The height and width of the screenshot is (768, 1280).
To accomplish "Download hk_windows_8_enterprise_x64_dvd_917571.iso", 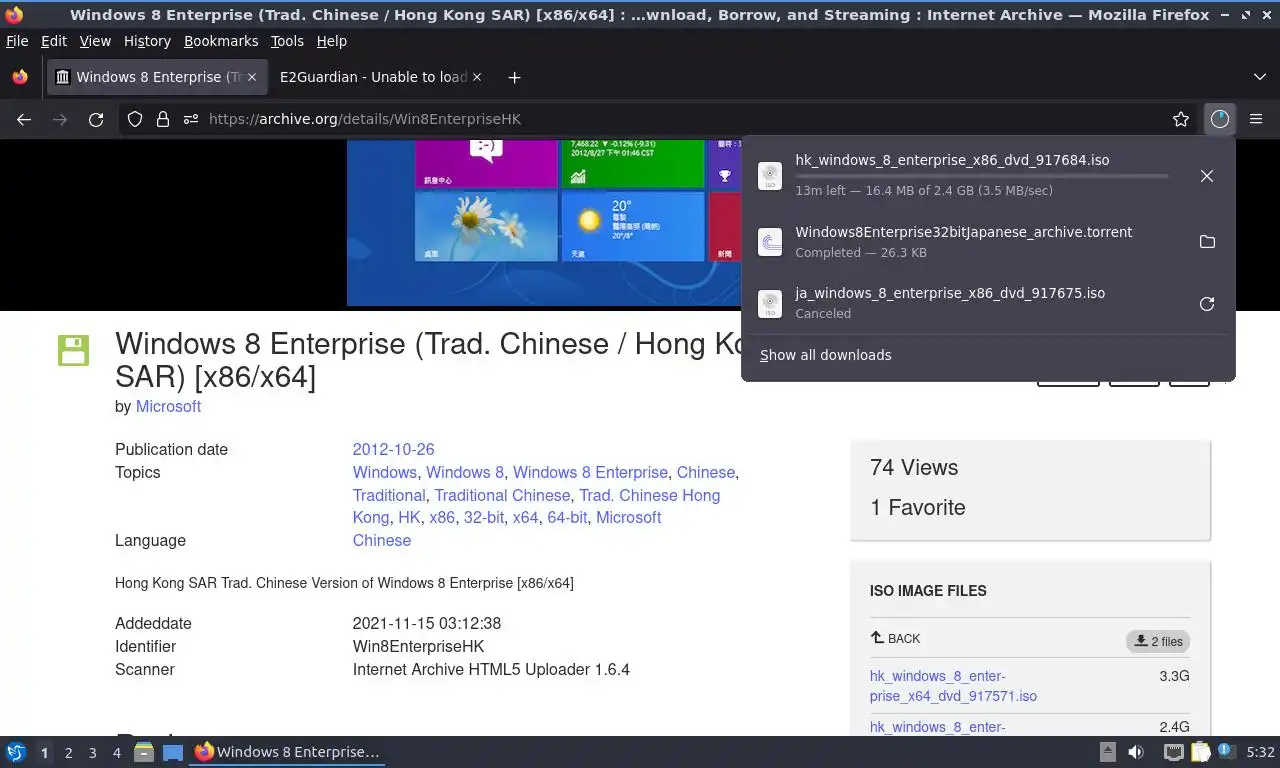I will click(953, 686).
